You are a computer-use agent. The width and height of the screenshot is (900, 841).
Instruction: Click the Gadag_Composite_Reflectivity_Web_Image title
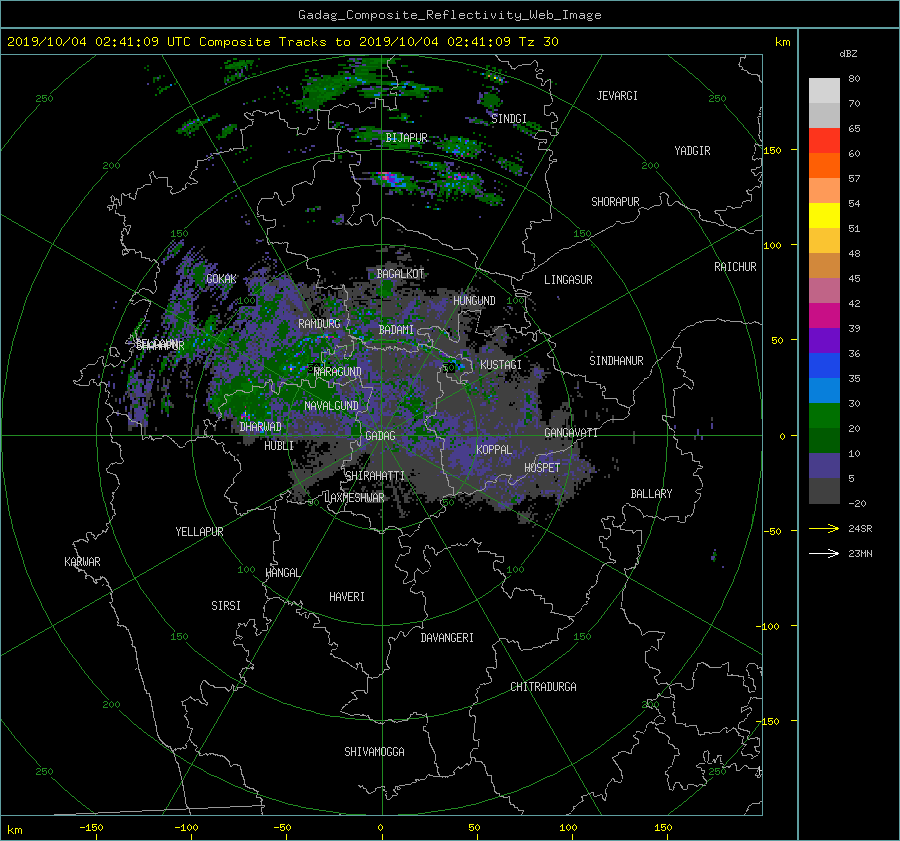(449, 15)
